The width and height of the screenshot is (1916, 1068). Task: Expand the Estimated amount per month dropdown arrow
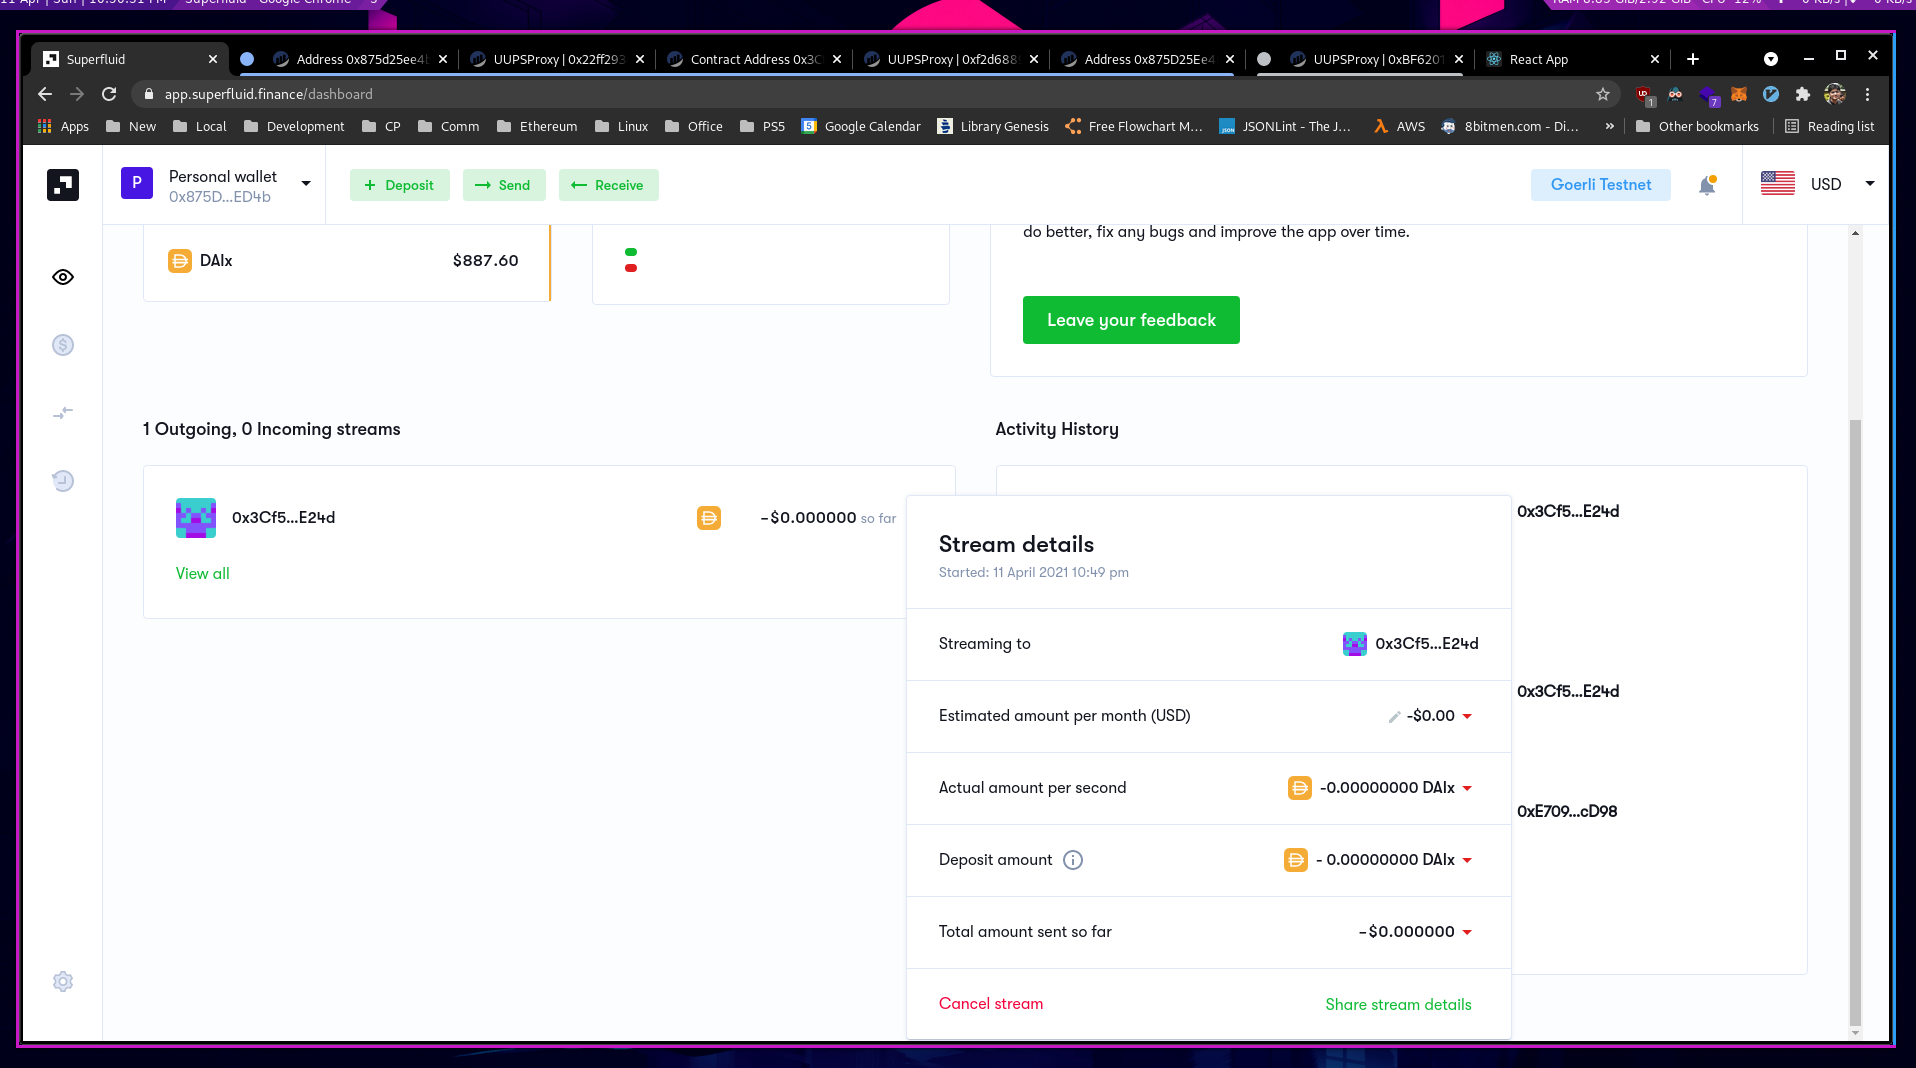click(x=1467, y=717)
